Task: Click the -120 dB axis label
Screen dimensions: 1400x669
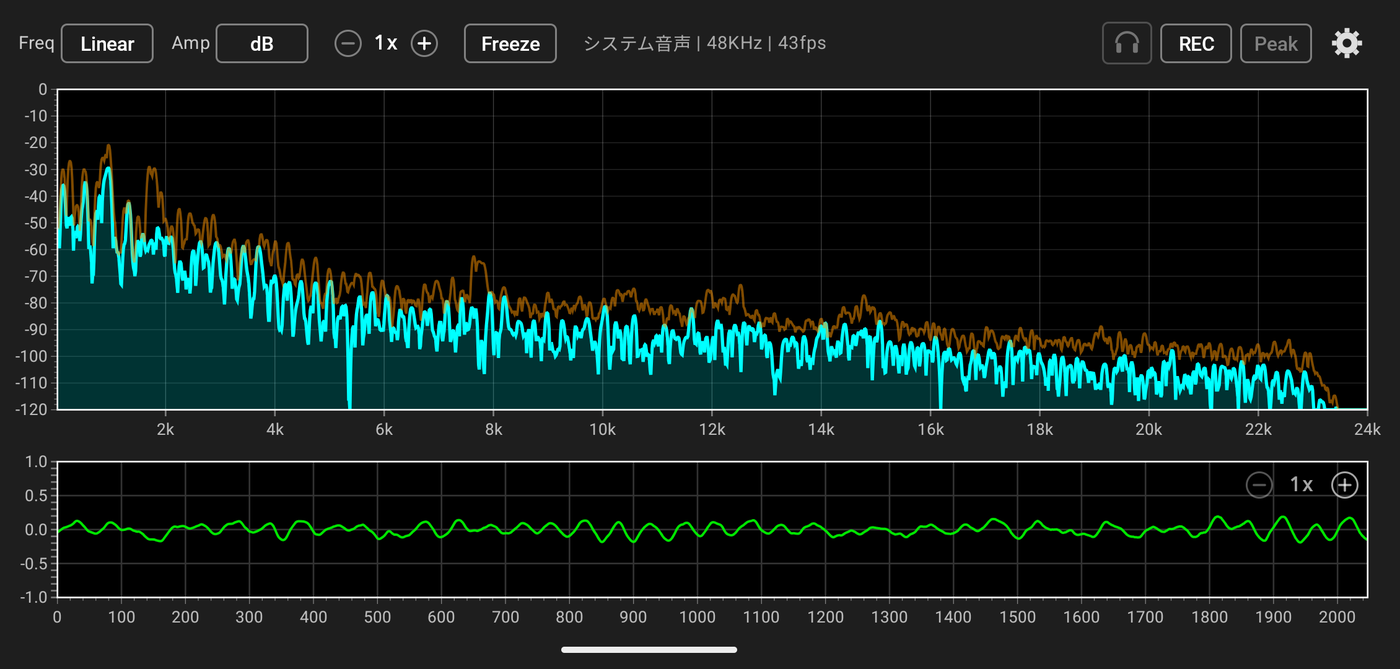Action: pyautogui.click(x=31, y=409)
